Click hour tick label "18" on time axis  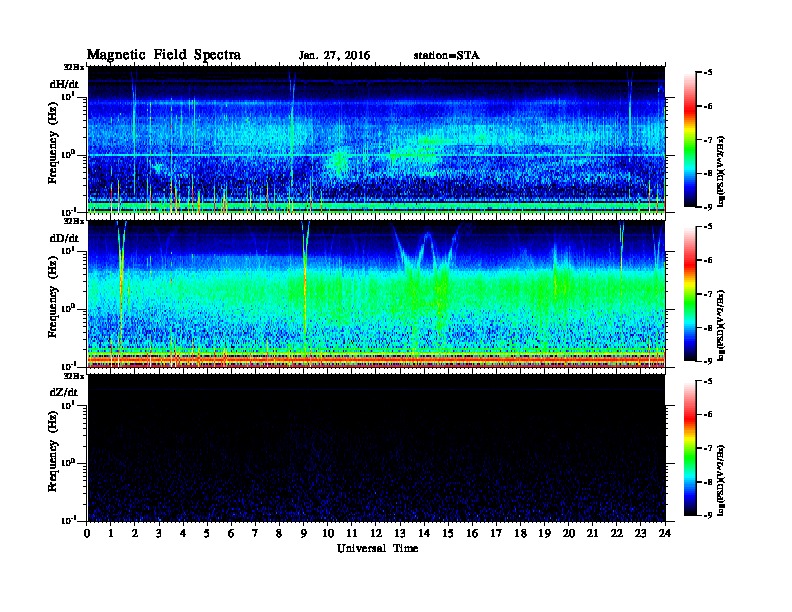pyautogui.click(x=521, y=534)
